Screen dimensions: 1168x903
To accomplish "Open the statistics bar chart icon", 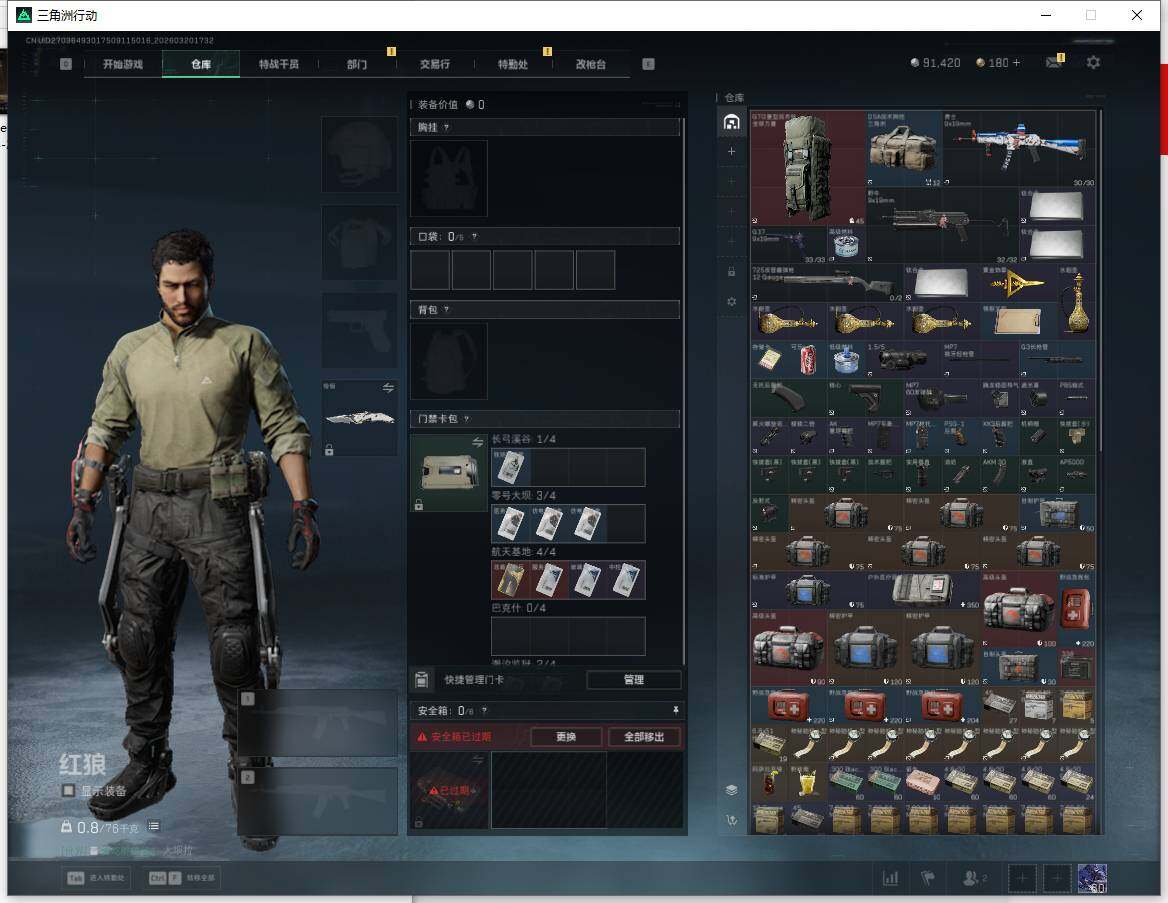I will click(890, 878).
